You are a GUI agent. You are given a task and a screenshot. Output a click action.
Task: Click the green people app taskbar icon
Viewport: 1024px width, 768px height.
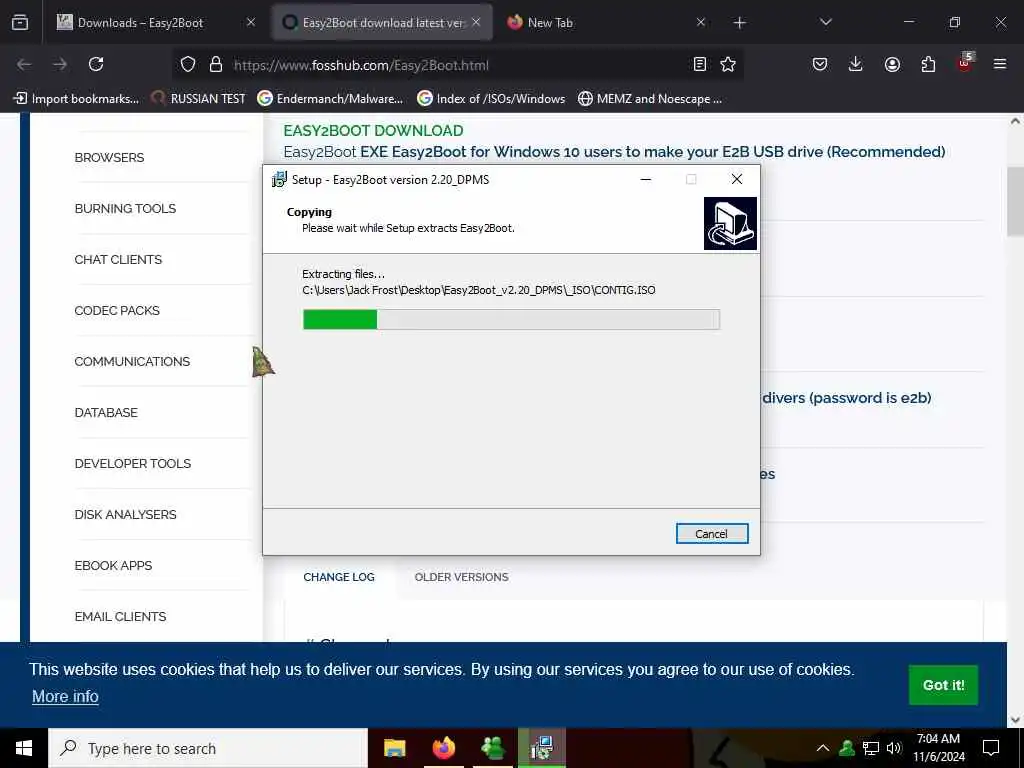coord(493,748)
